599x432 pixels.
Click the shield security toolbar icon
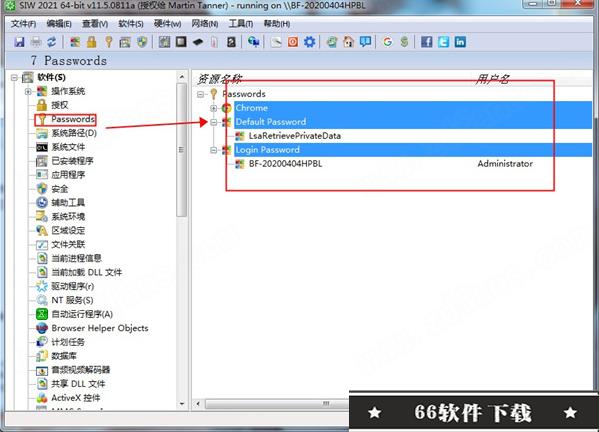142,42
